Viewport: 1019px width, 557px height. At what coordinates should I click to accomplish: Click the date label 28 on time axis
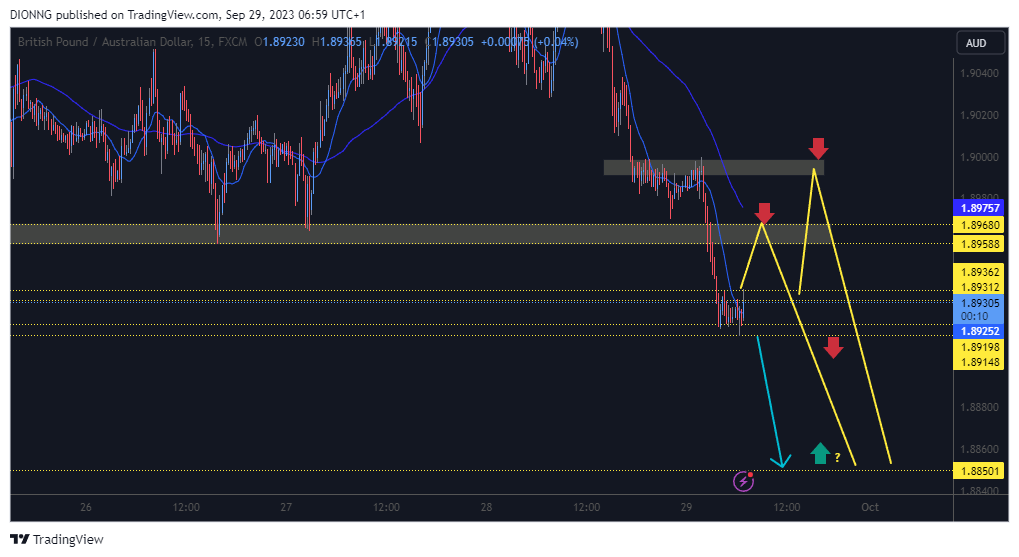tap(486, 507)
